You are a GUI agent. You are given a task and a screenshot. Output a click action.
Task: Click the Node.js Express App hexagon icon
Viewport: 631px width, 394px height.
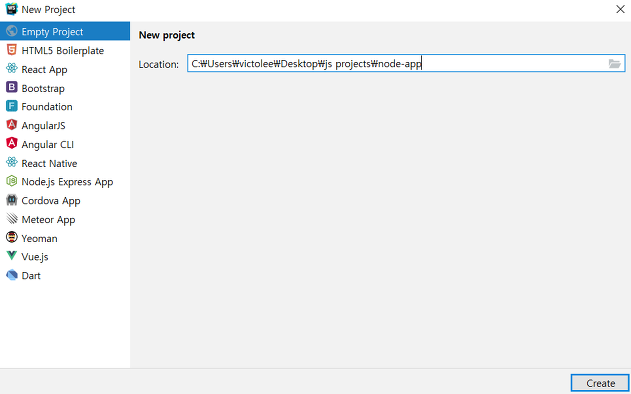12,181
